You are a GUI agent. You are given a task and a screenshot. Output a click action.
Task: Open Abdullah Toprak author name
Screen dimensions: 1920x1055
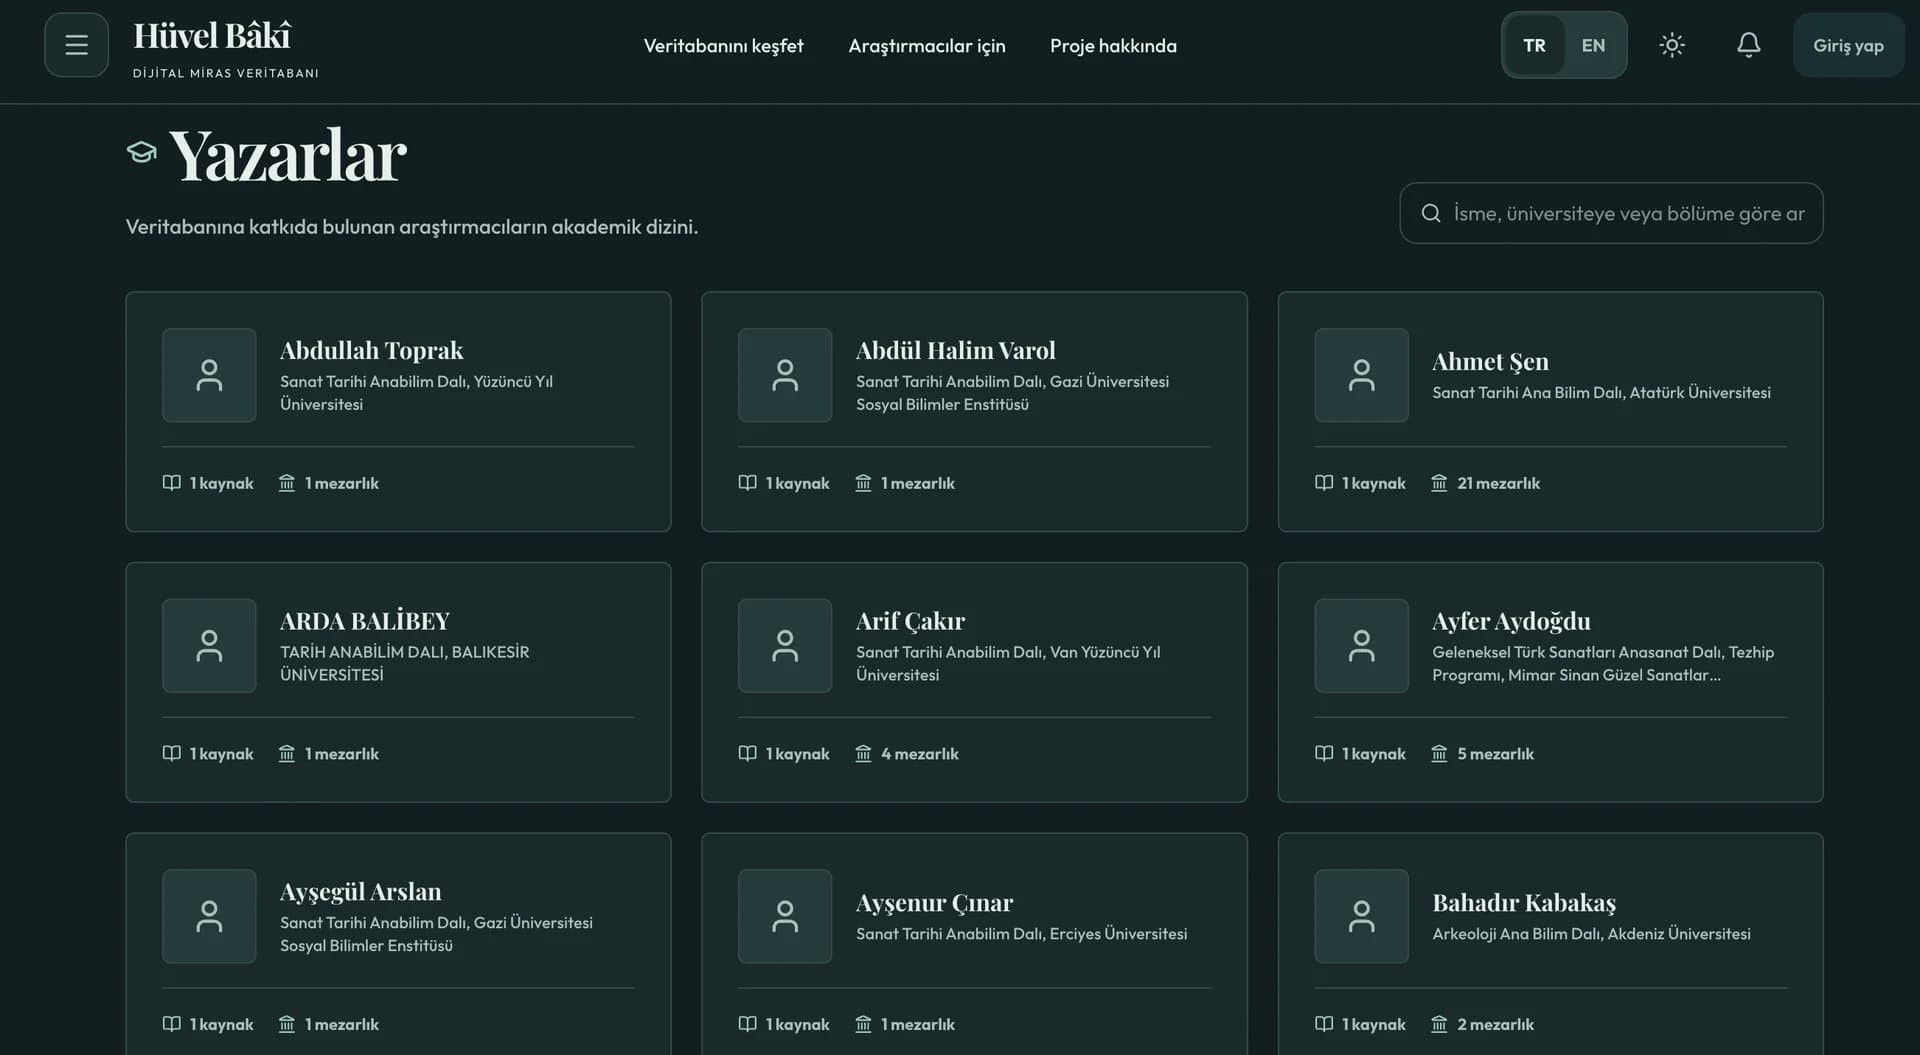click(371, 350)
